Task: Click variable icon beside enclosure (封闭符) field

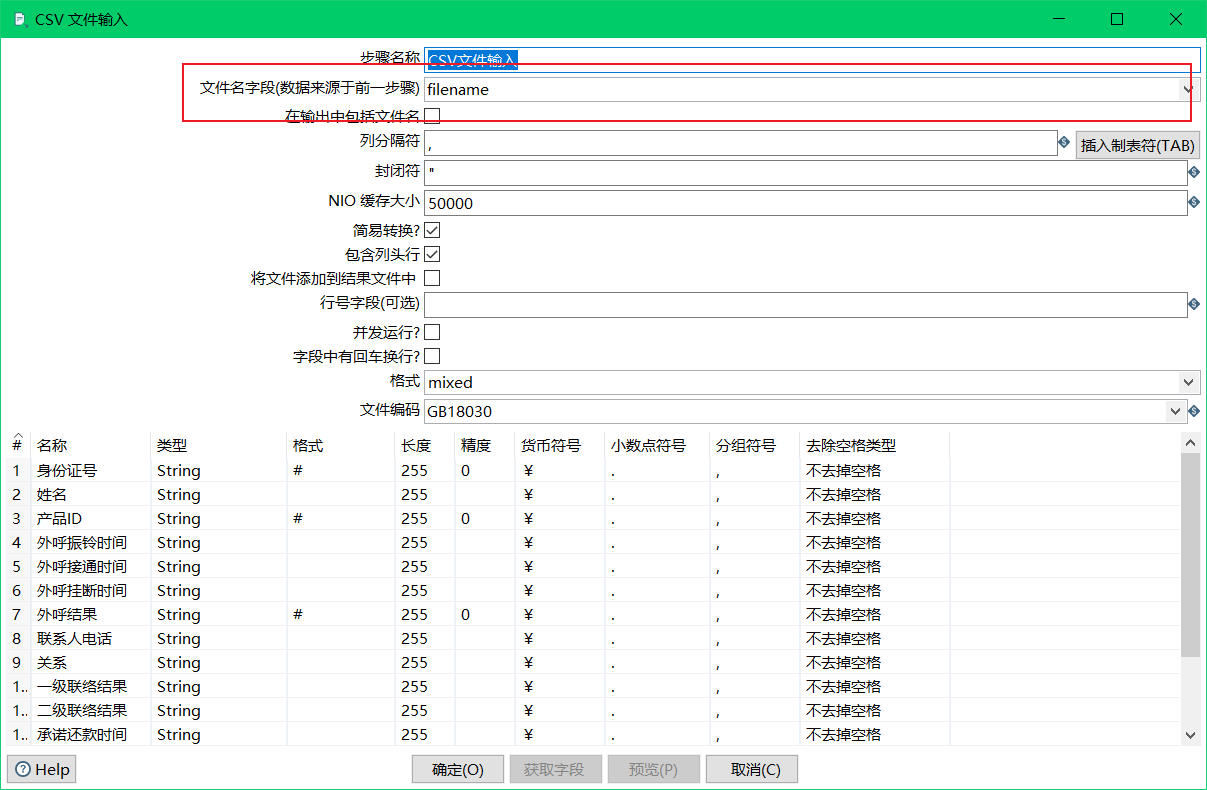Action: coord(1193,172)
